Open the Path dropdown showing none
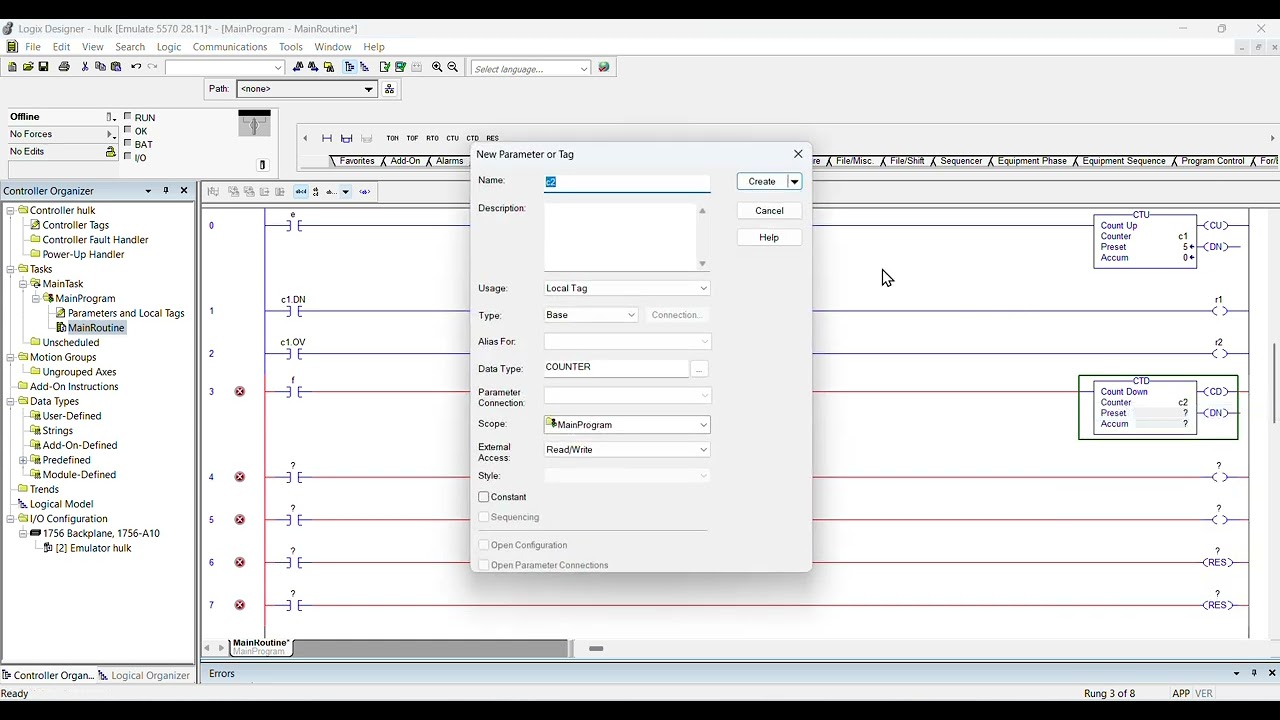The width and height of the screenshot is (1280, 720). click(306, 89)
